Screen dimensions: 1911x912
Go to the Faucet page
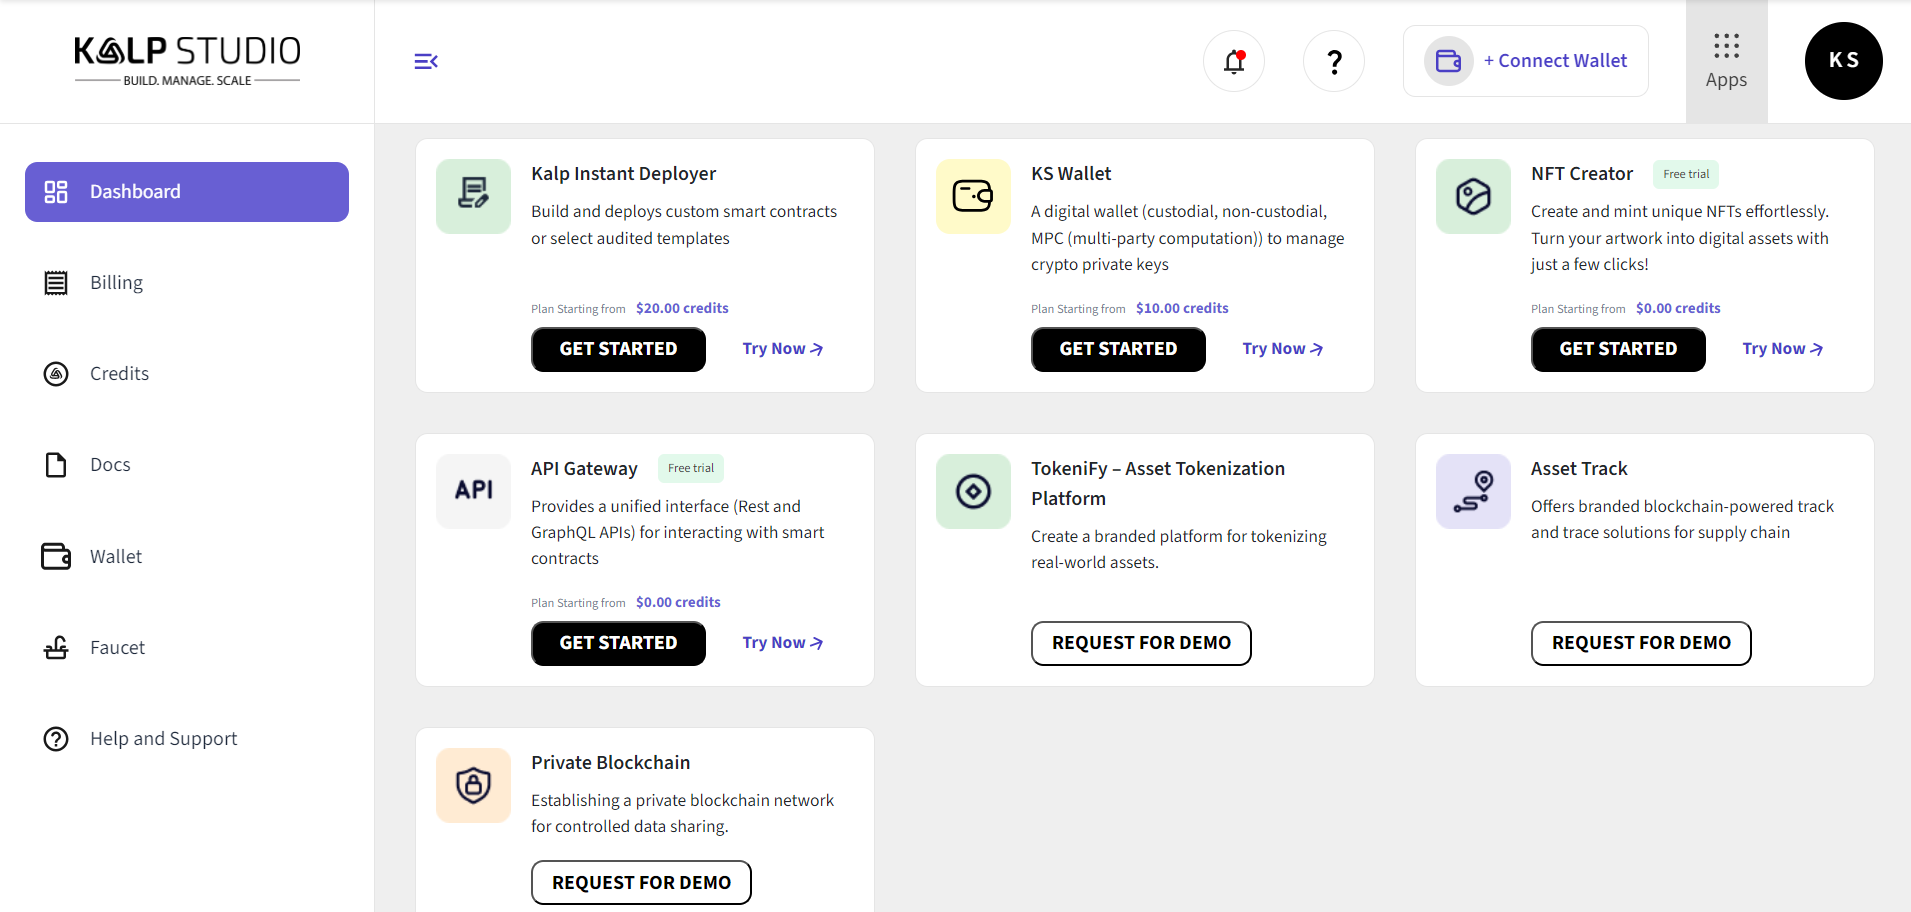click(117, 648)
